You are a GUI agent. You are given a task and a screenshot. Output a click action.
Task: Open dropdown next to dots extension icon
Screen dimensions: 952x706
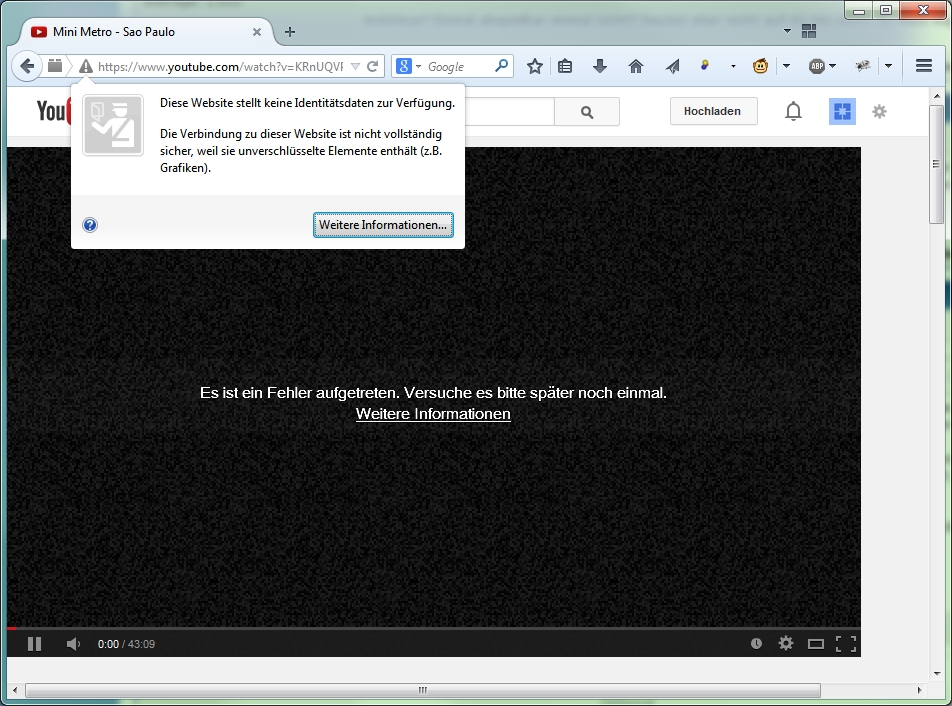tap(733, 66)
